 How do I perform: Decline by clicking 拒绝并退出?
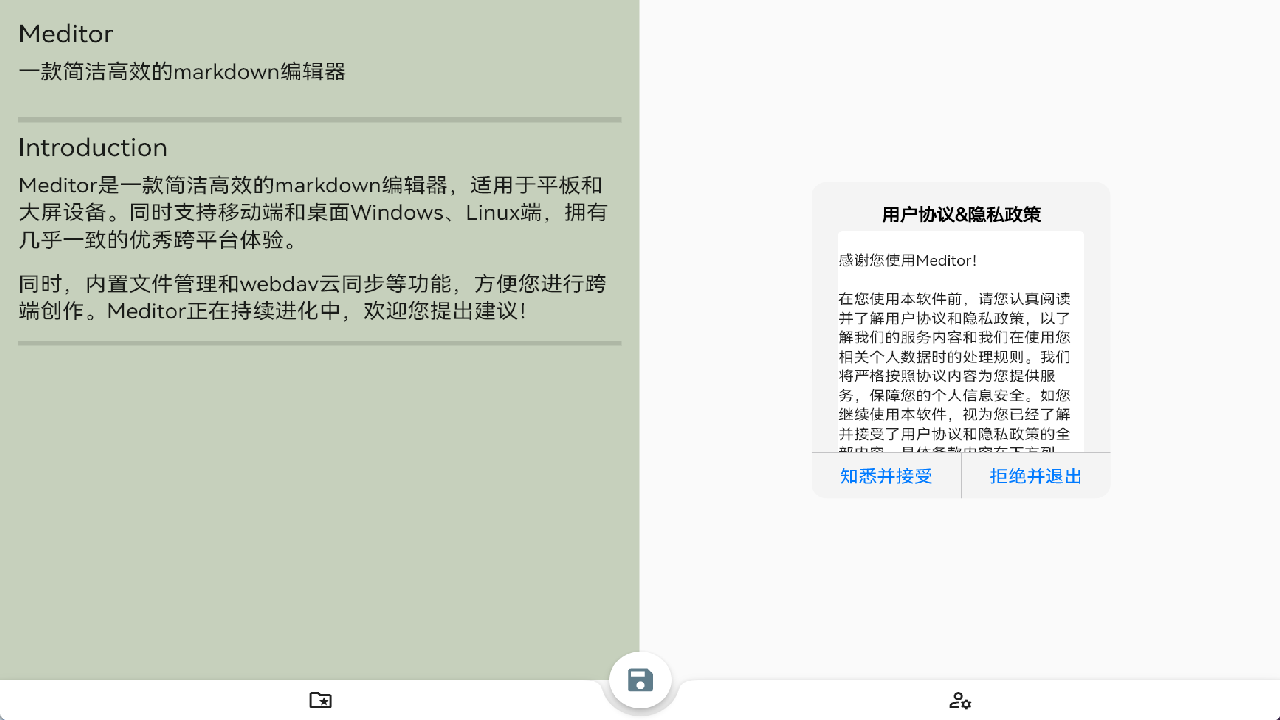click(x=1035, y=476)
